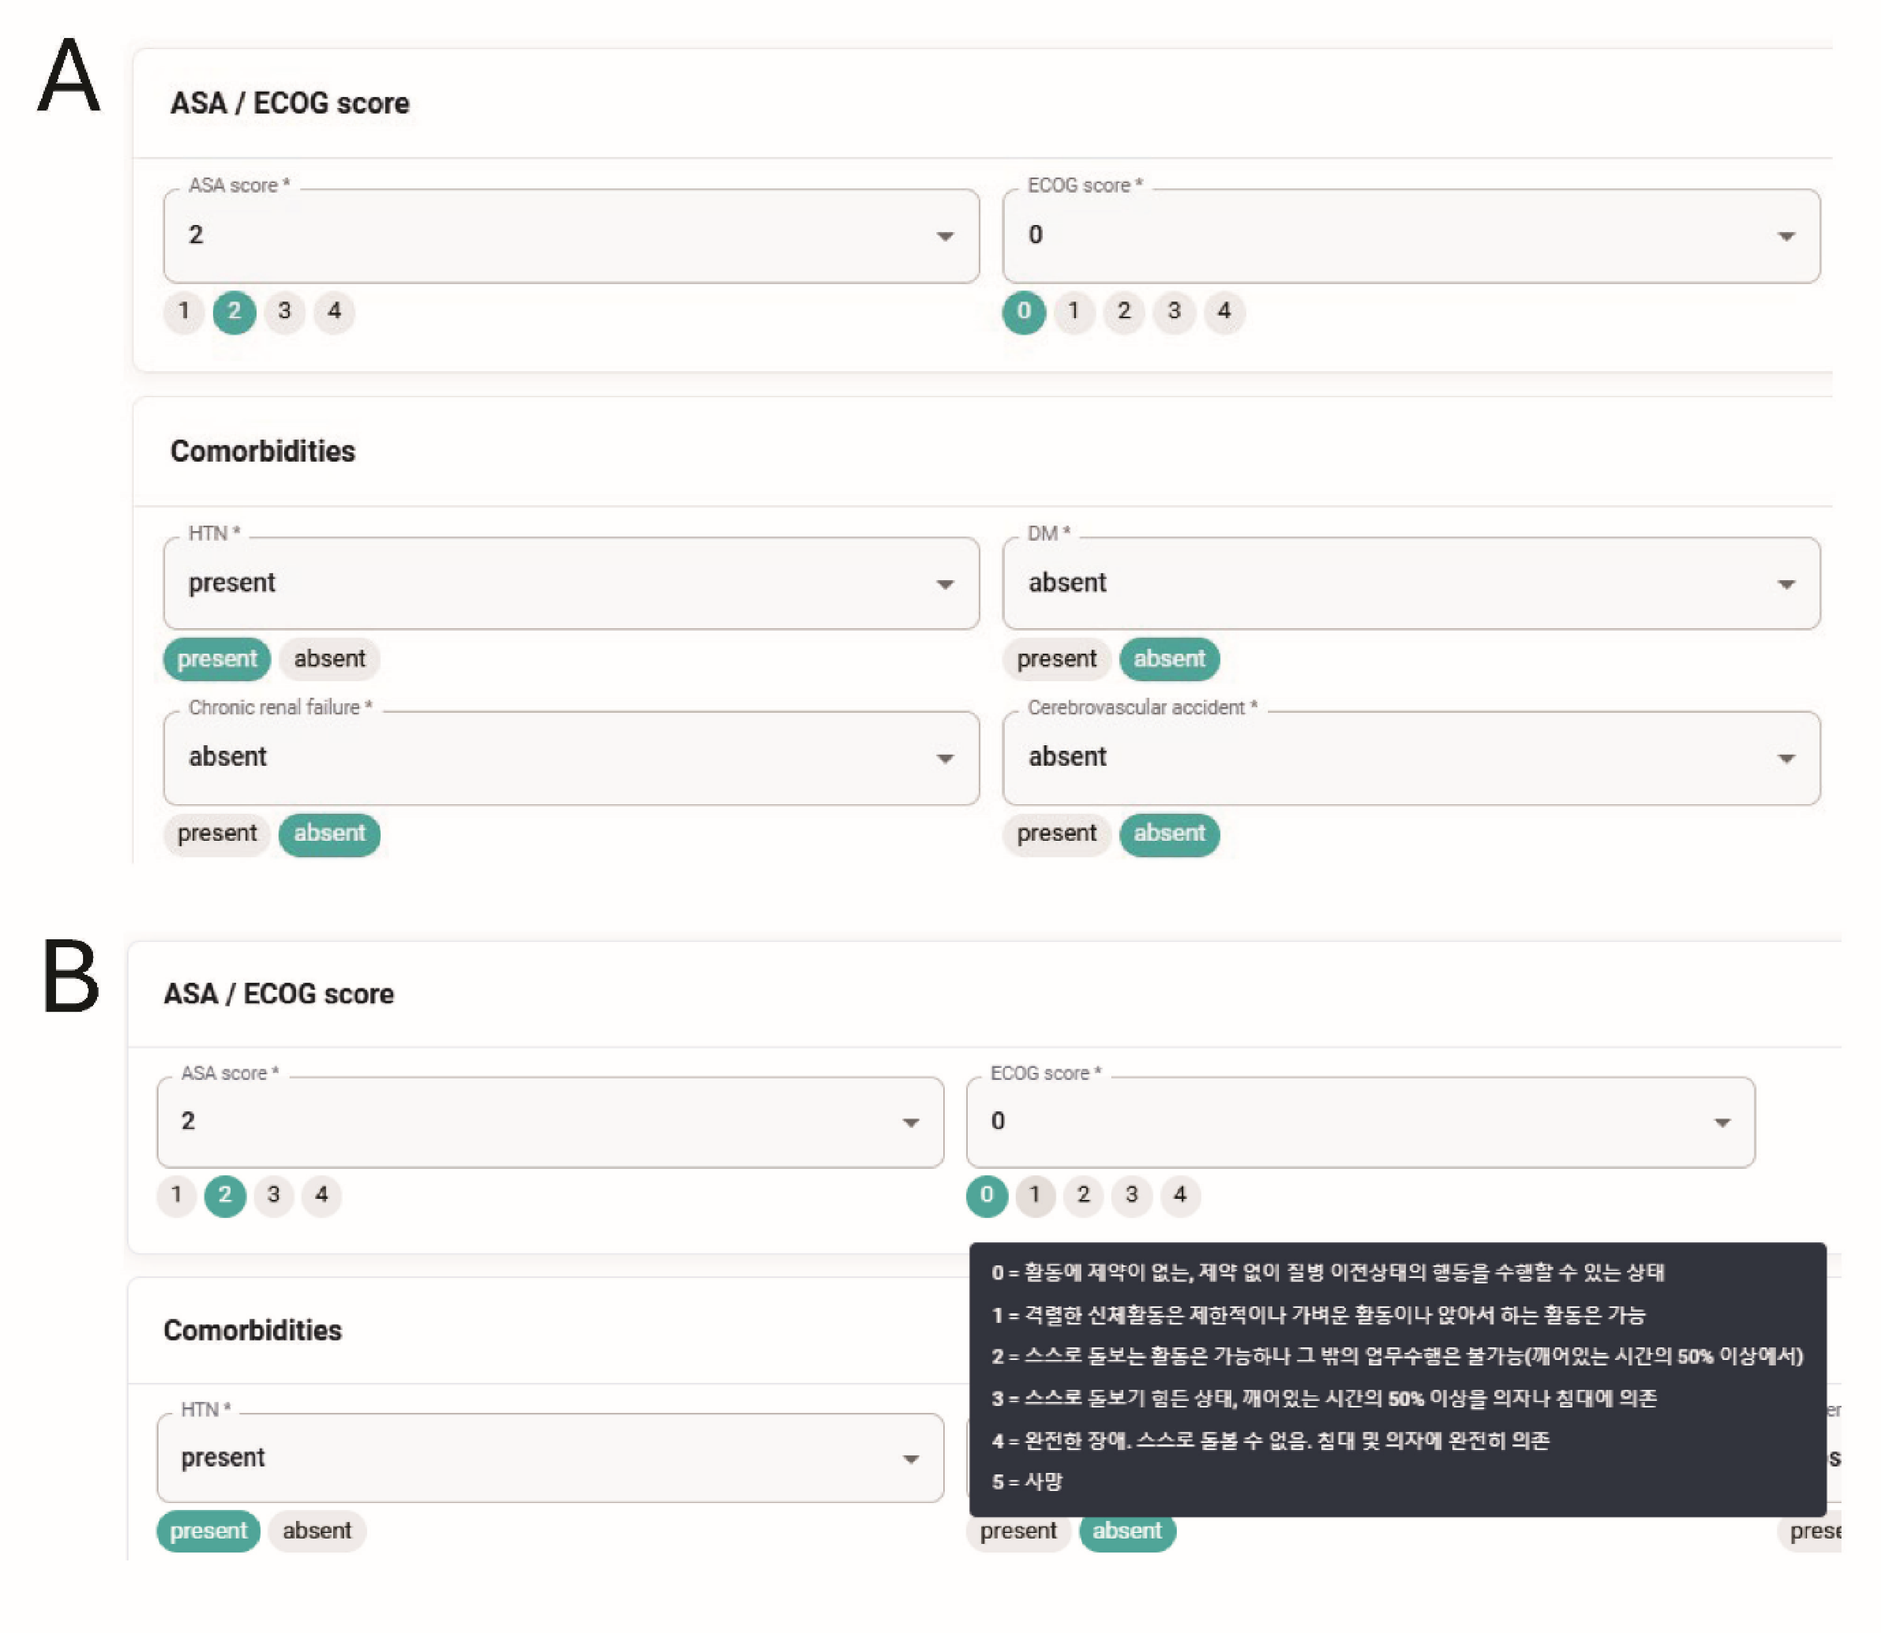Open the Chronic renal failure dropdown arrow
The width and height of the screenshot is (1881, 1633).
(944, 759)
